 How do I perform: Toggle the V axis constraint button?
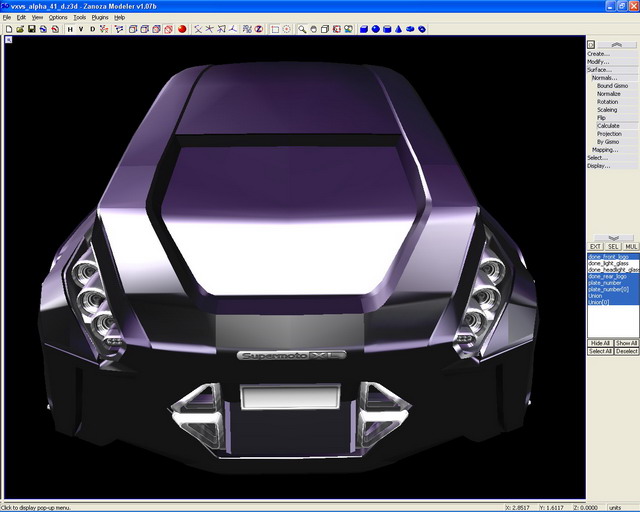pyautogui.click(x=81, y=29)
